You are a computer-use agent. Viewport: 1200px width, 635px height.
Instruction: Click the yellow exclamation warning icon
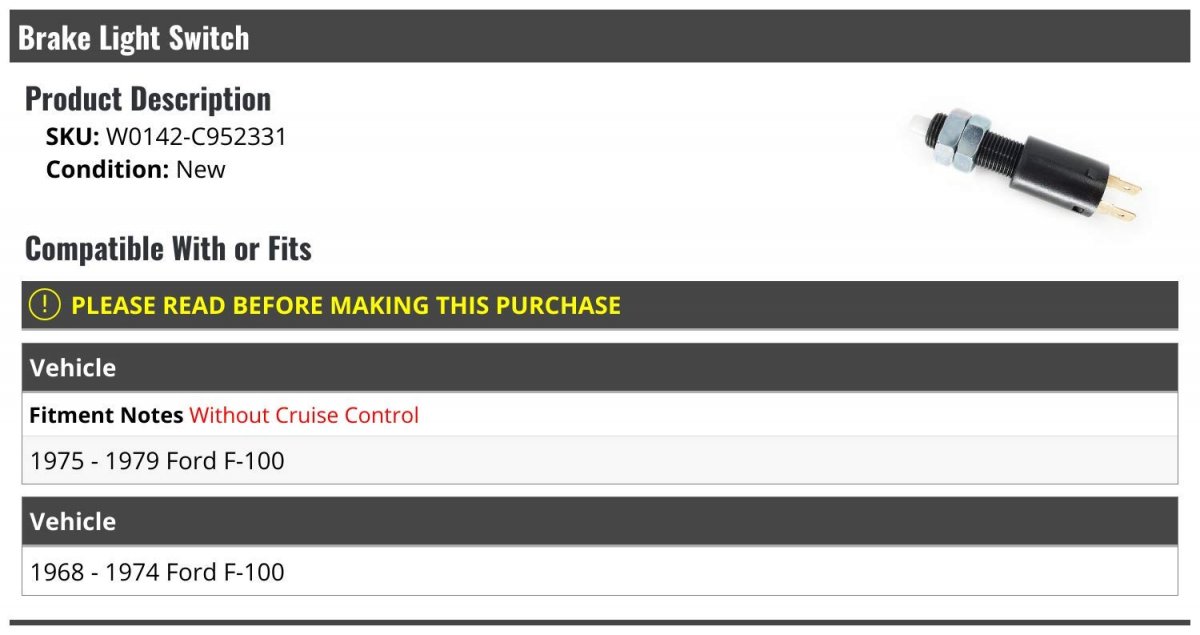[x=45, y=305]
